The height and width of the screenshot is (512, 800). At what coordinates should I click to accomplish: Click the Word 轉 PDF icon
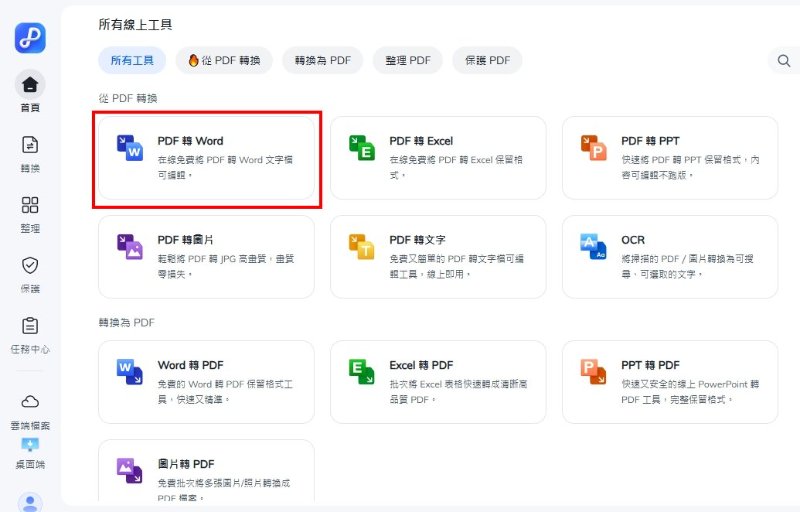pyautogui.click(x=130, y=372)
